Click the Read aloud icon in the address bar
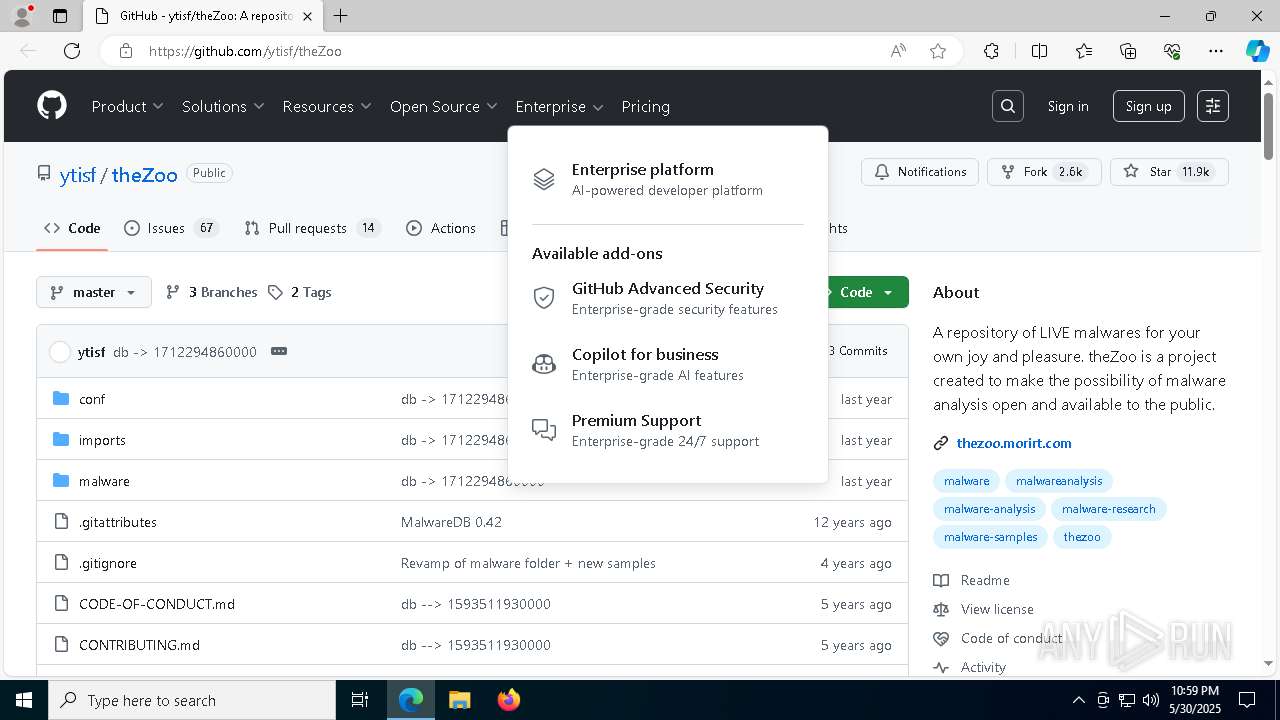This screenshot has height=720, width=1280. (898, 51)
